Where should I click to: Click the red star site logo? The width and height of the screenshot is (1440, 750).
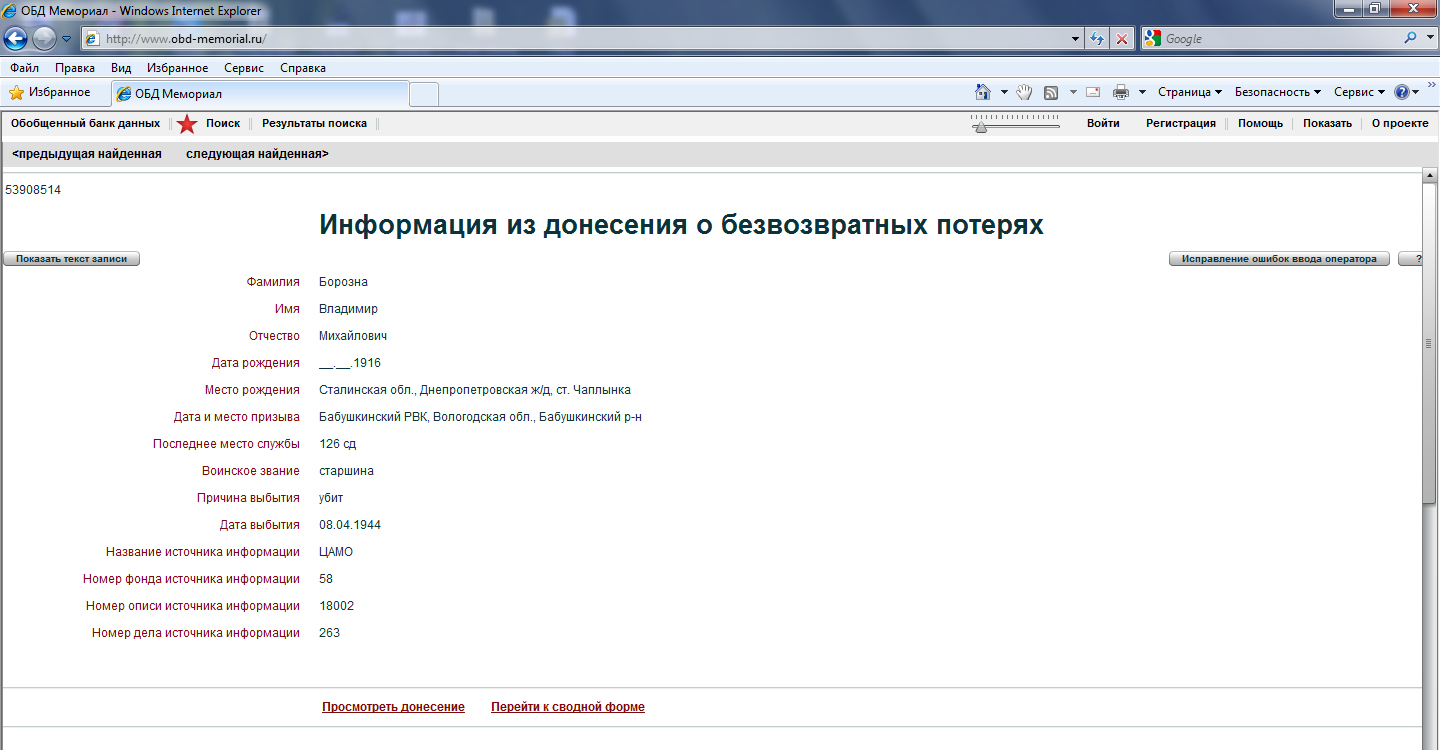(x=186, y=124)
